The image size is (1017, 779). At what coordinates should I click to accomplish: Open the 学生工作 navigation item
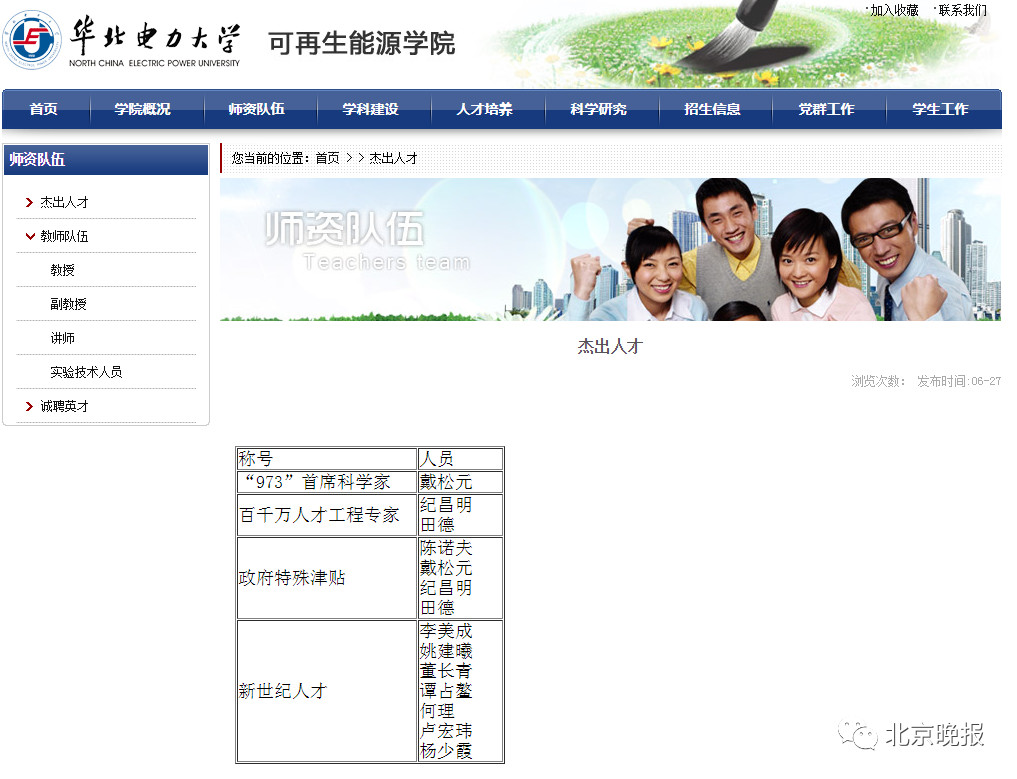[x=940, y=110]
